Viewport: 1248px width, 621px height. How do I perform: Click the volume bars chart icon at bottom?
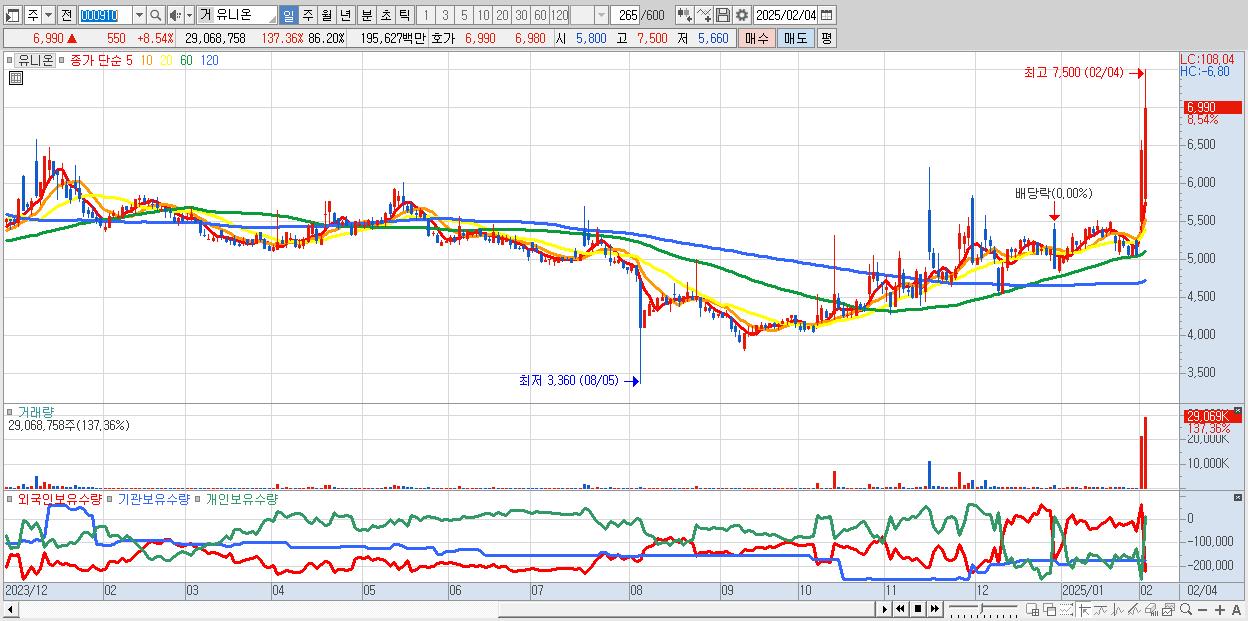coord(1152,610)
